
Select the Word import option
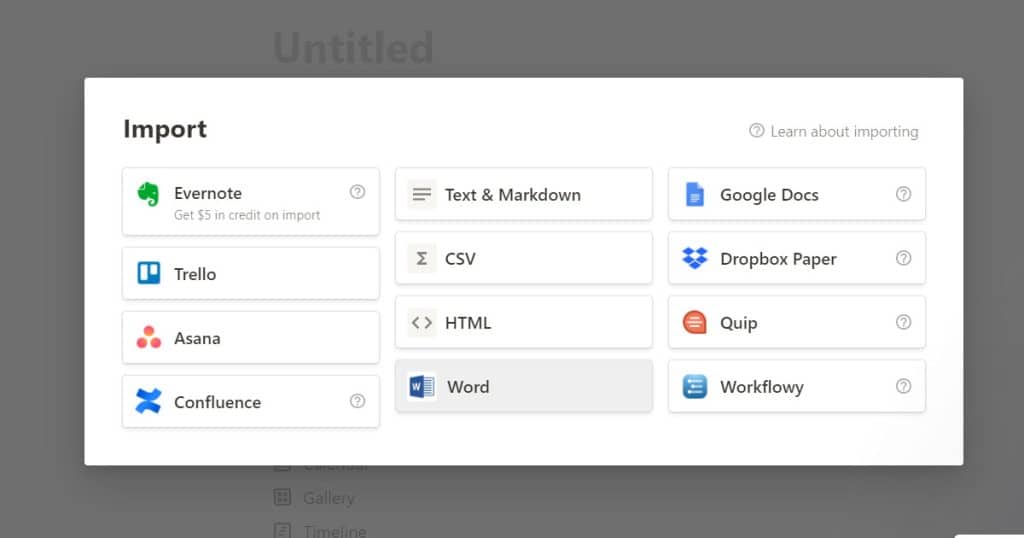(524, 386)
